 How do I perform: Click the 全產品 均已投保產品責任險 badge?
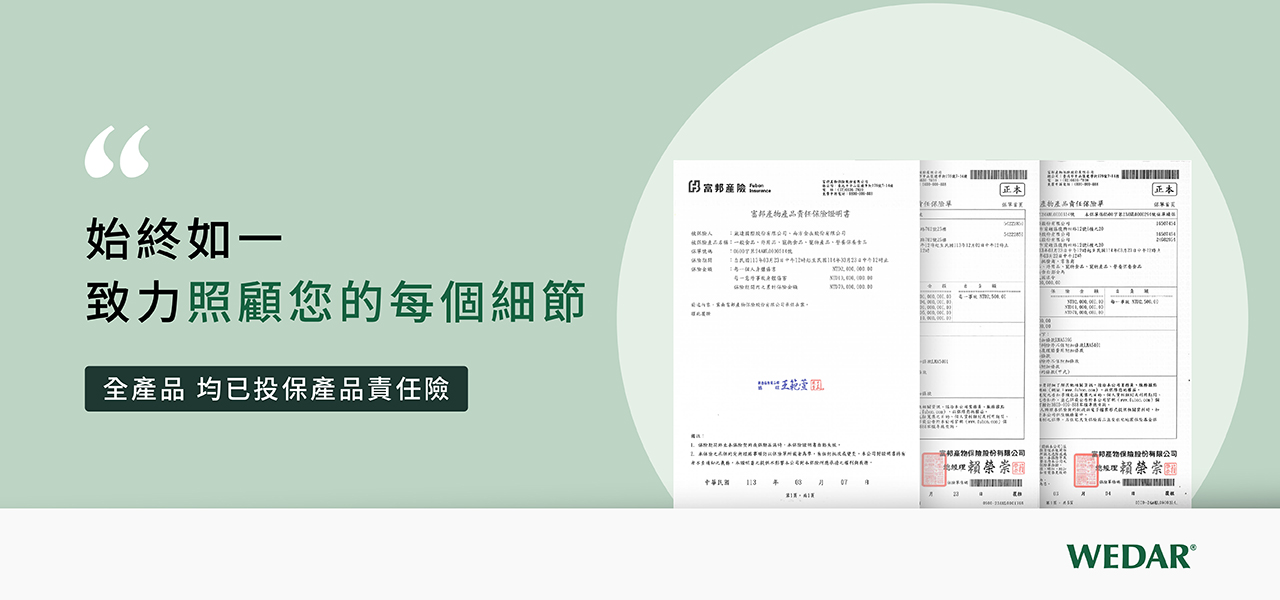point(276,389)
